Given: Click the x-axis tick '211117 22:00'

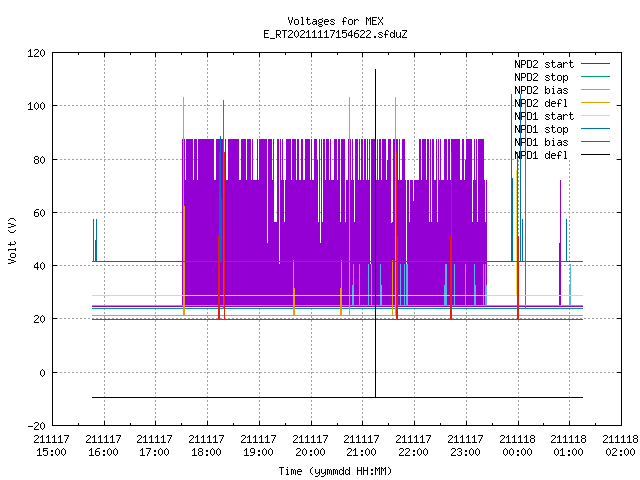Looking at the screenshot, I should pyautogui.click(x=413, y=445).
